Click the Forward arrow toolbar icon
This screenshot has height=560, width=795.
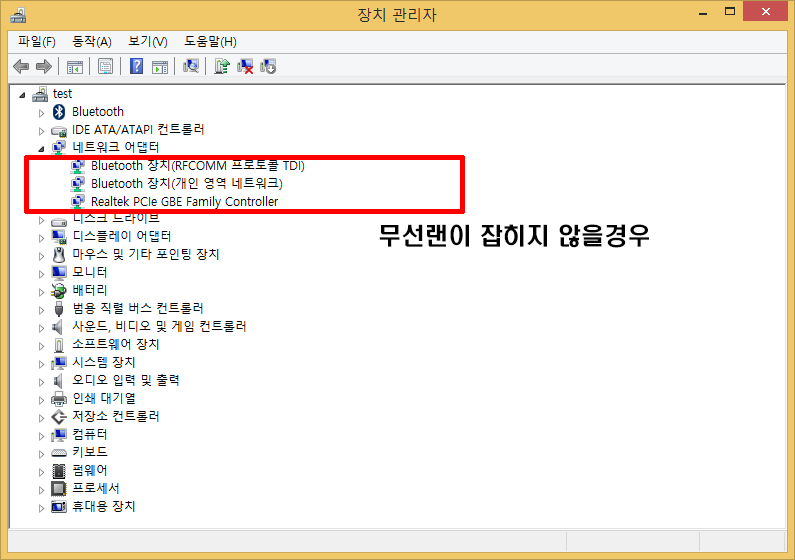coord(44,66)
